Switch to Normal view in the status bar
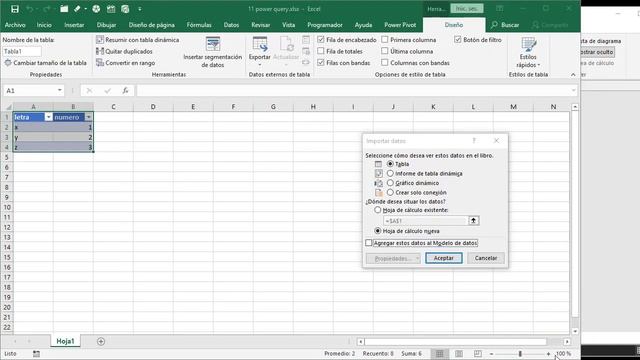 tap(440, 353)
